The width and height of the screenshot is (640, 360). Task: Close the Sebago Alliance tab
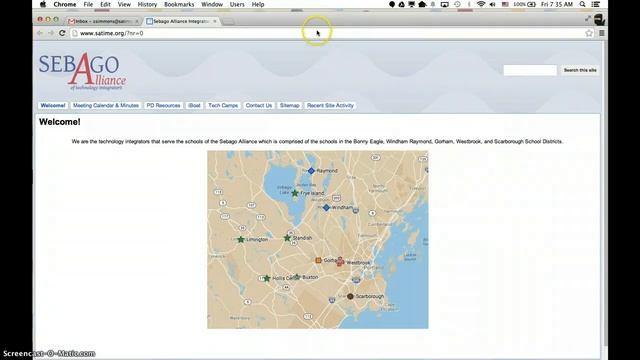click(x=215, y=21)
